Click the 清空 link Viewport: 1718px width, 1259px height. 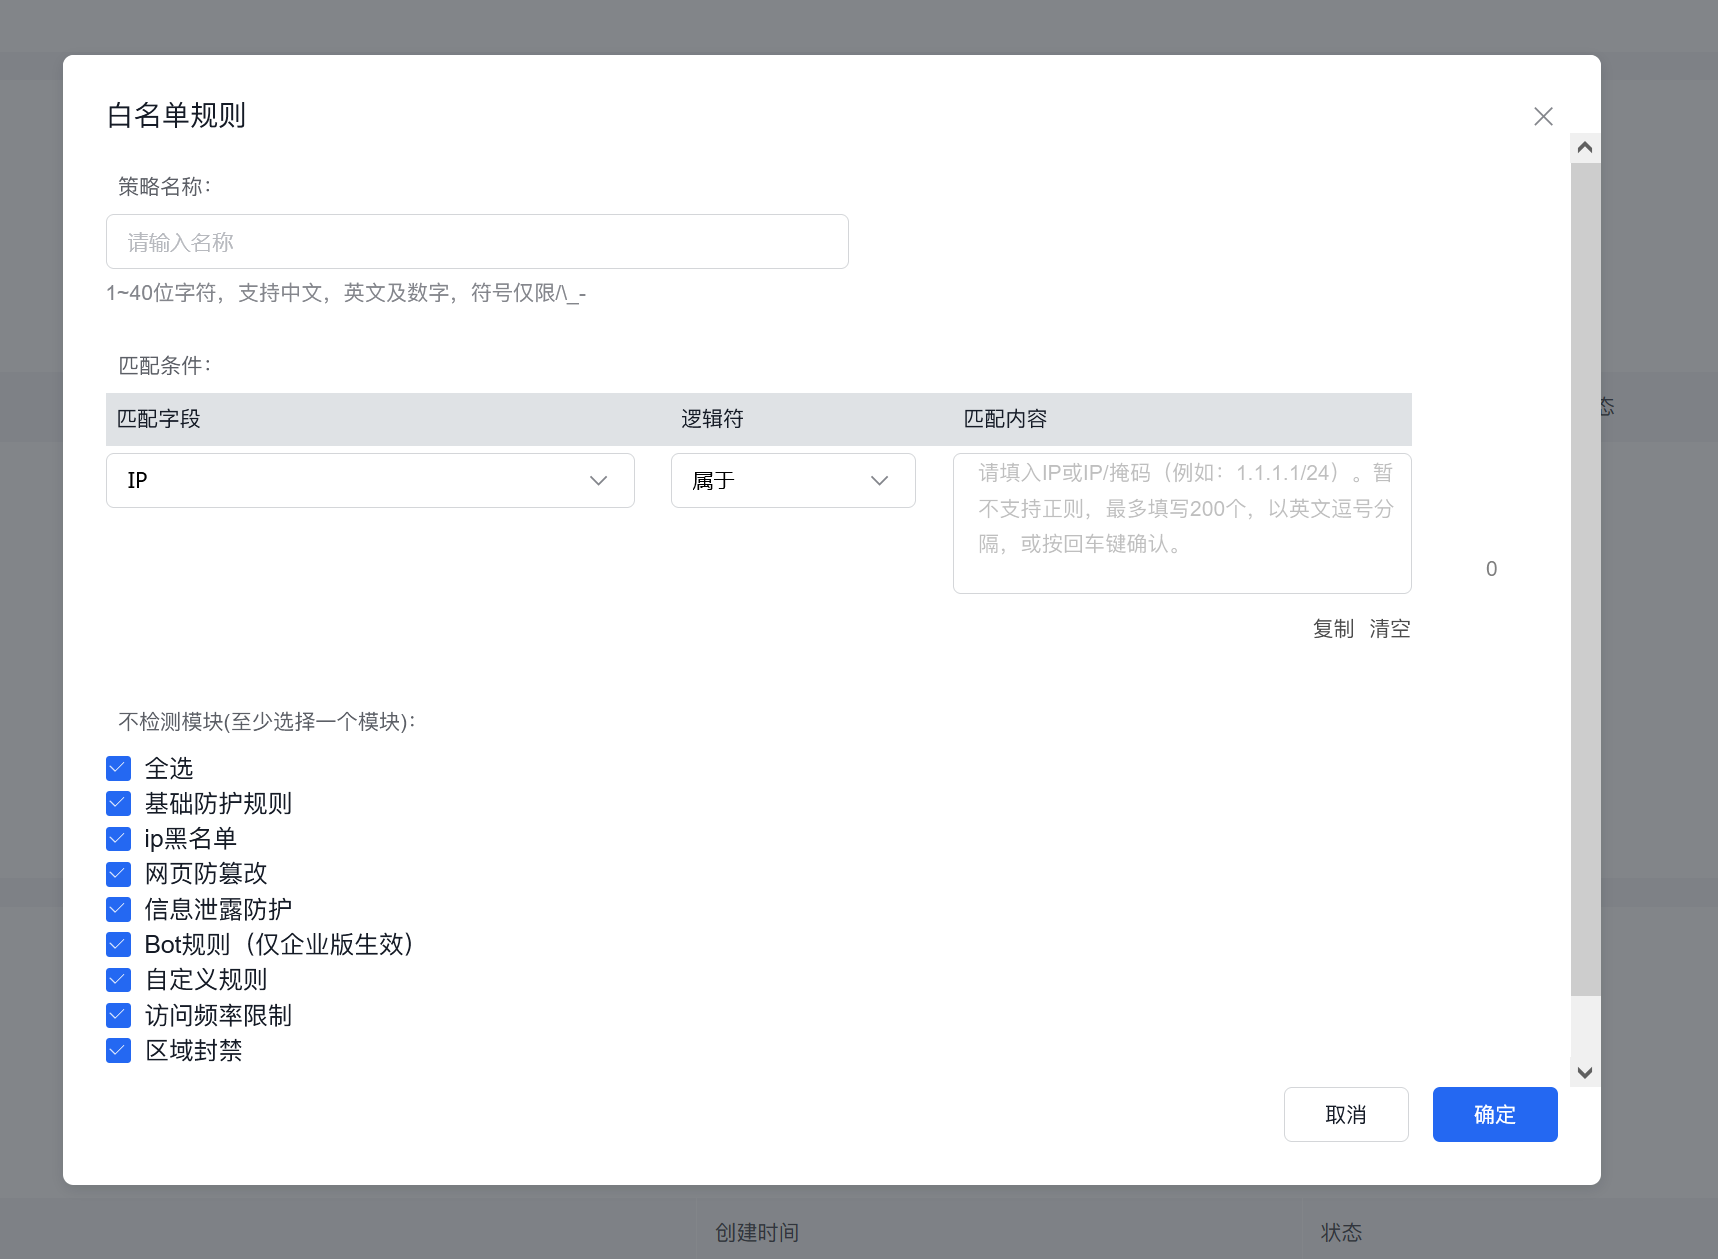(x=1389, y=628)
